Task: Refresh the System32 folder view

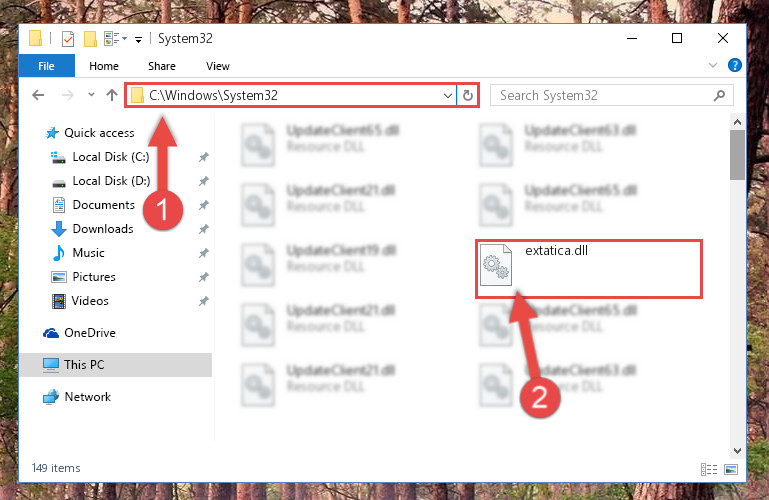Action: 468,95
